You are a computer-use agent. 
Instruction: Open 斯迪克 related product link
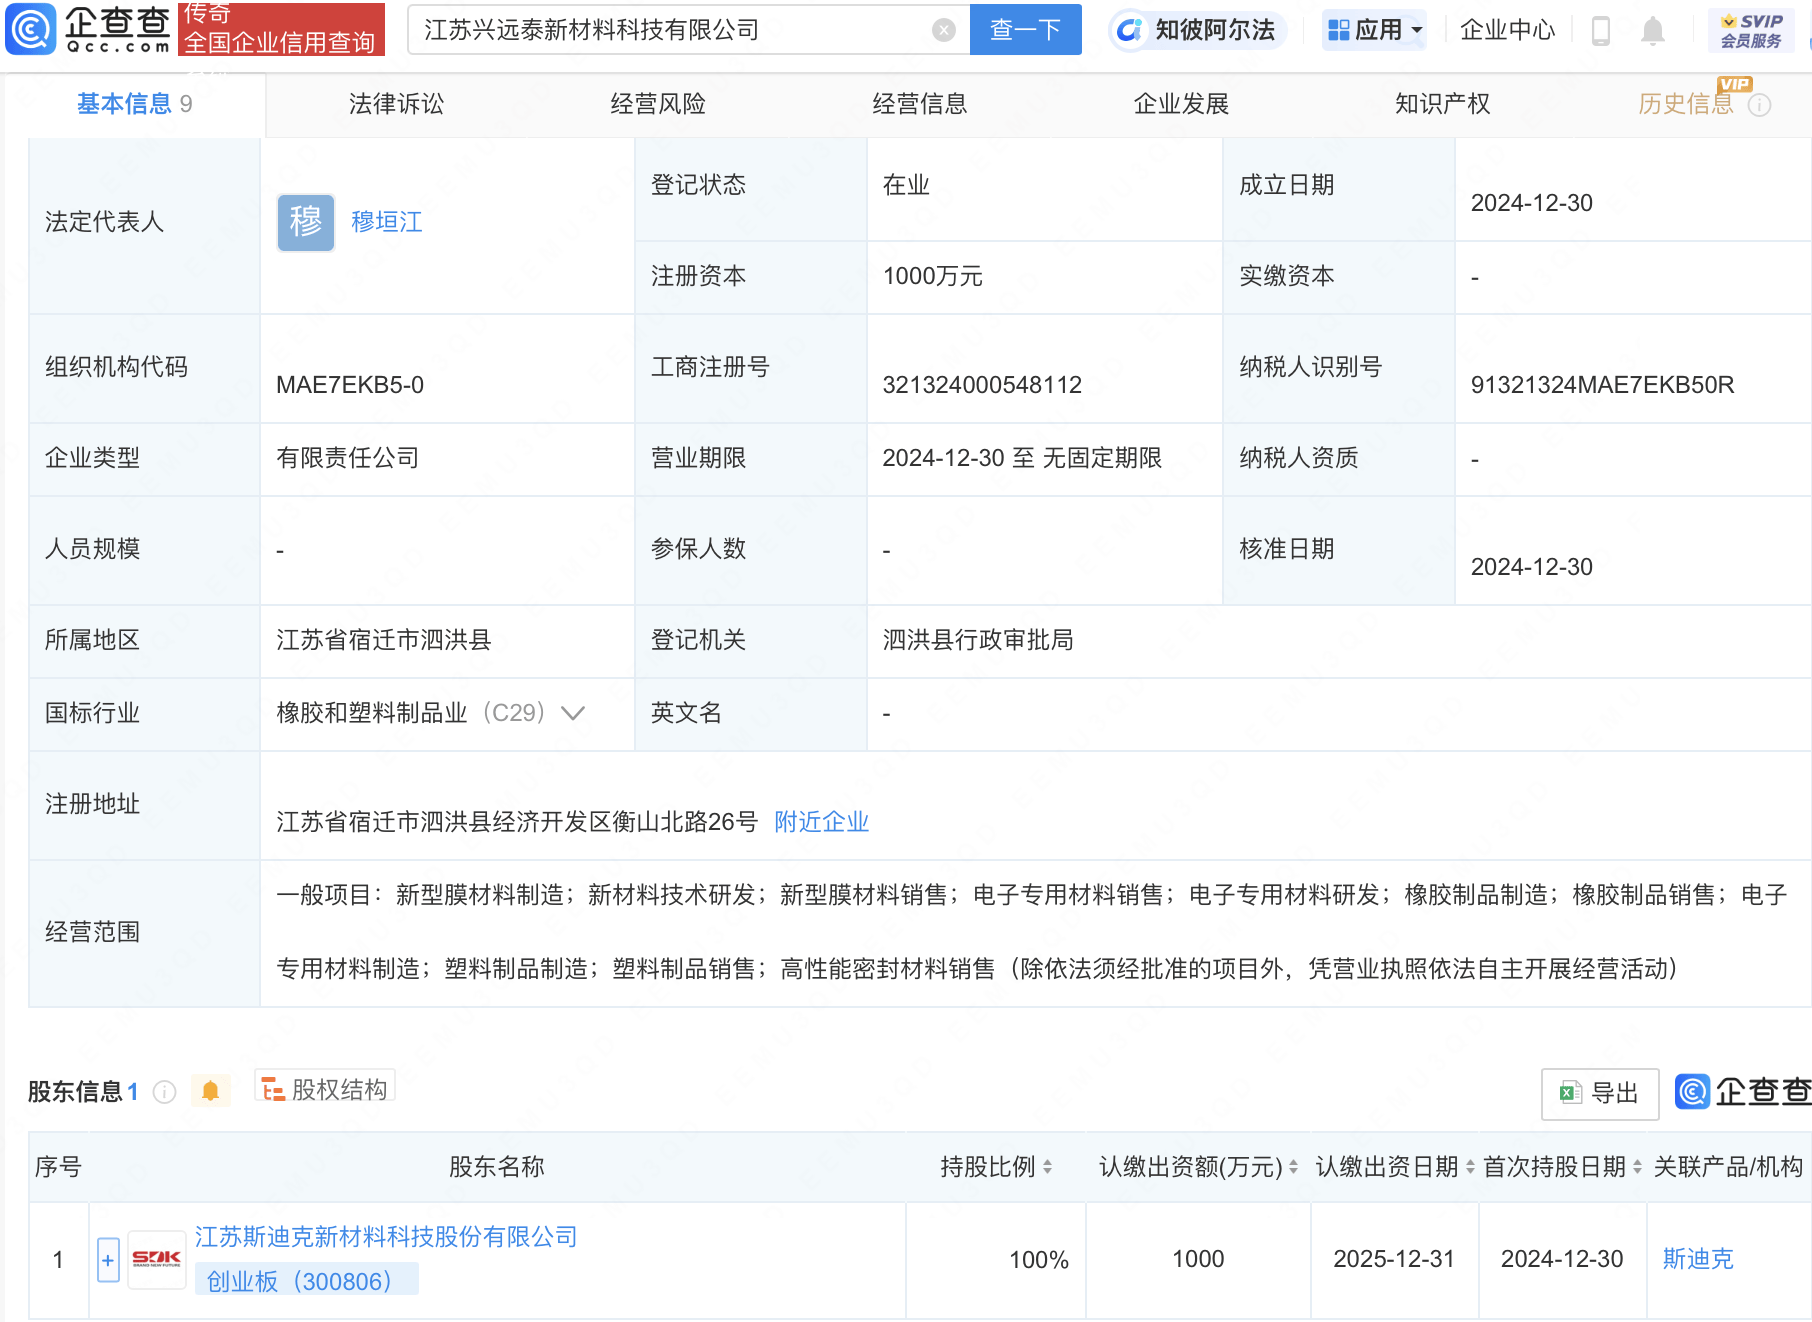pos(1698,1259)
